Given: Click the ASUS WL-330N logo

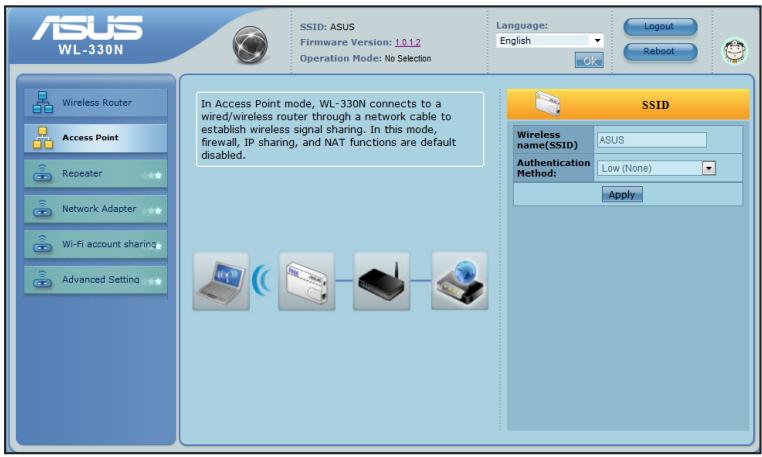Looking at the screenshot, I should pos(89,35).
